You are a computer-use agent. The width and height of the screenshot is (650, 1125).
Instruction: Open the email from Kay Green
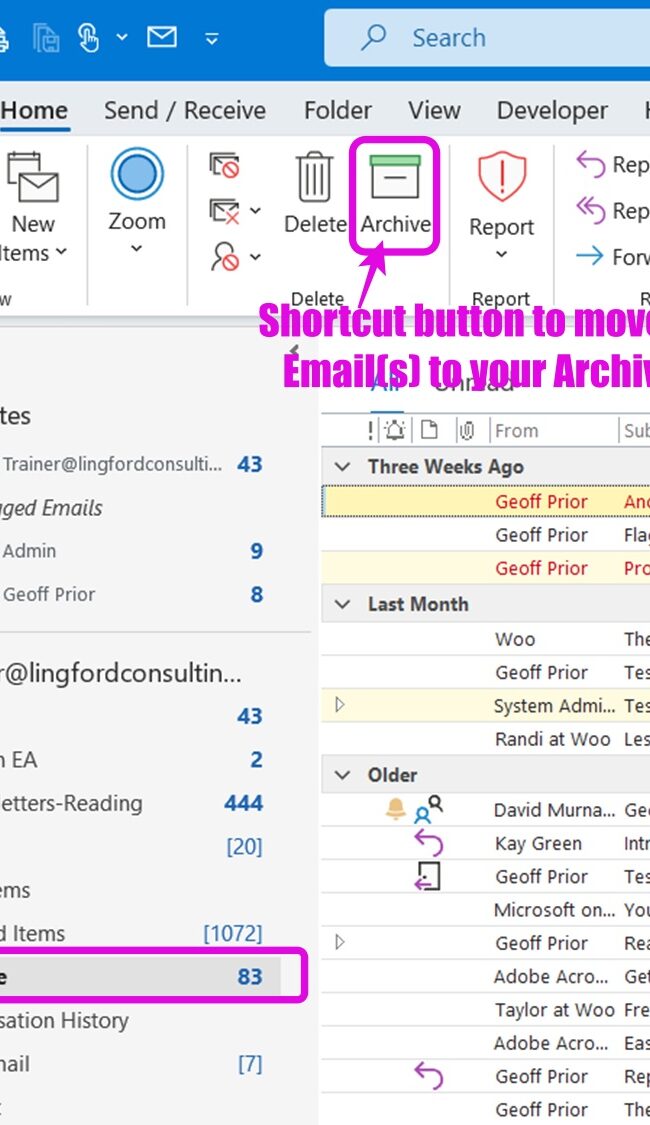538,843
